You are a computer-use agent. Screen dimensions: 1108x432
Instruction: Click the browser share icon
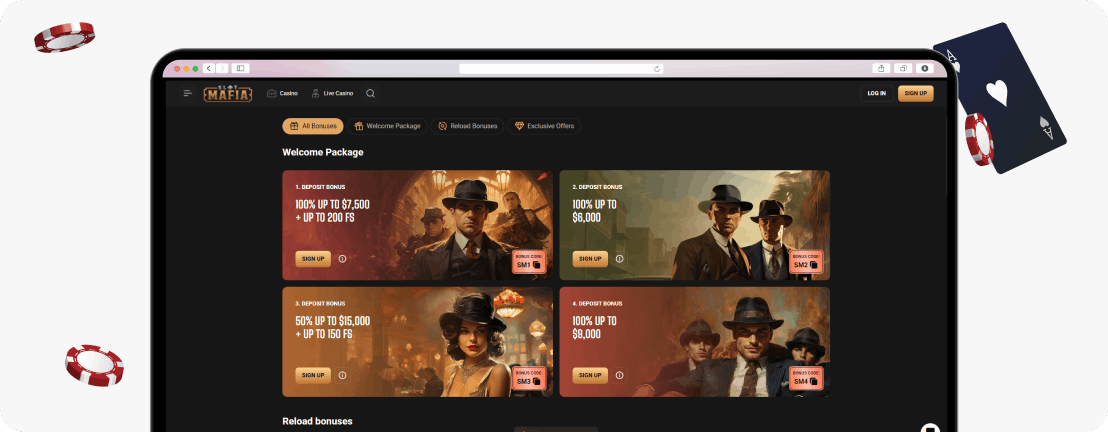coord(881,69)
